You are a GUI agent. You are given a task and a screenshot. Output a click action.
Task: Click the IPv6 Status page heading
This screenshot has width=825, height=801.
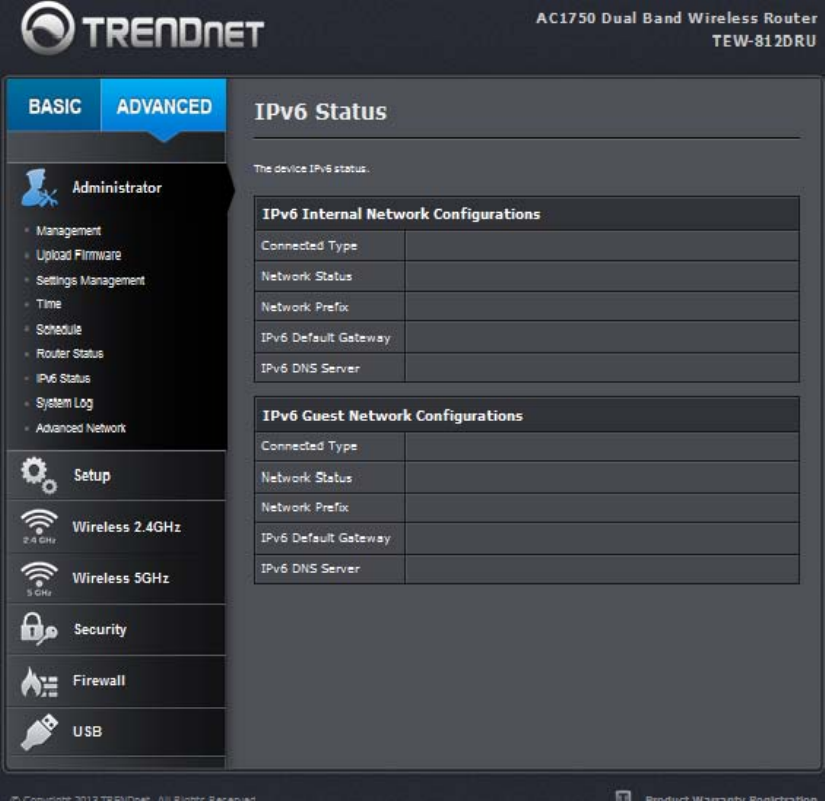[x=320, y=112]
